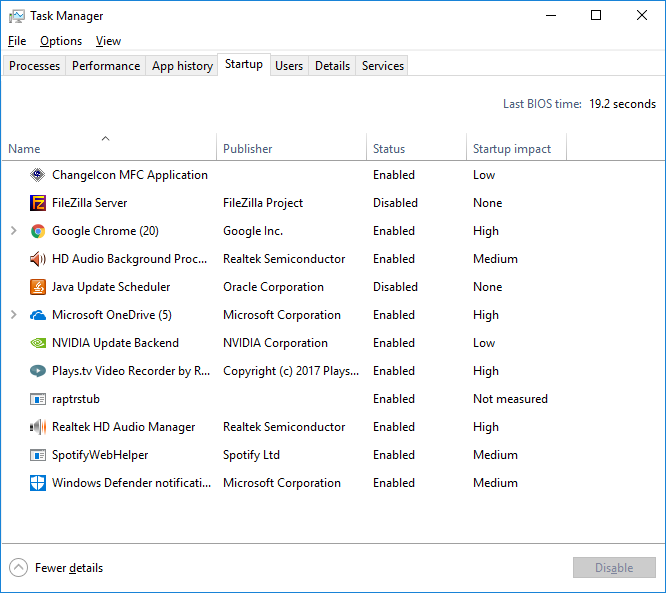Click the ChangeIcon MFC Application icon
666x593 pixels.
pyautogui.click(x=37, y=175)
